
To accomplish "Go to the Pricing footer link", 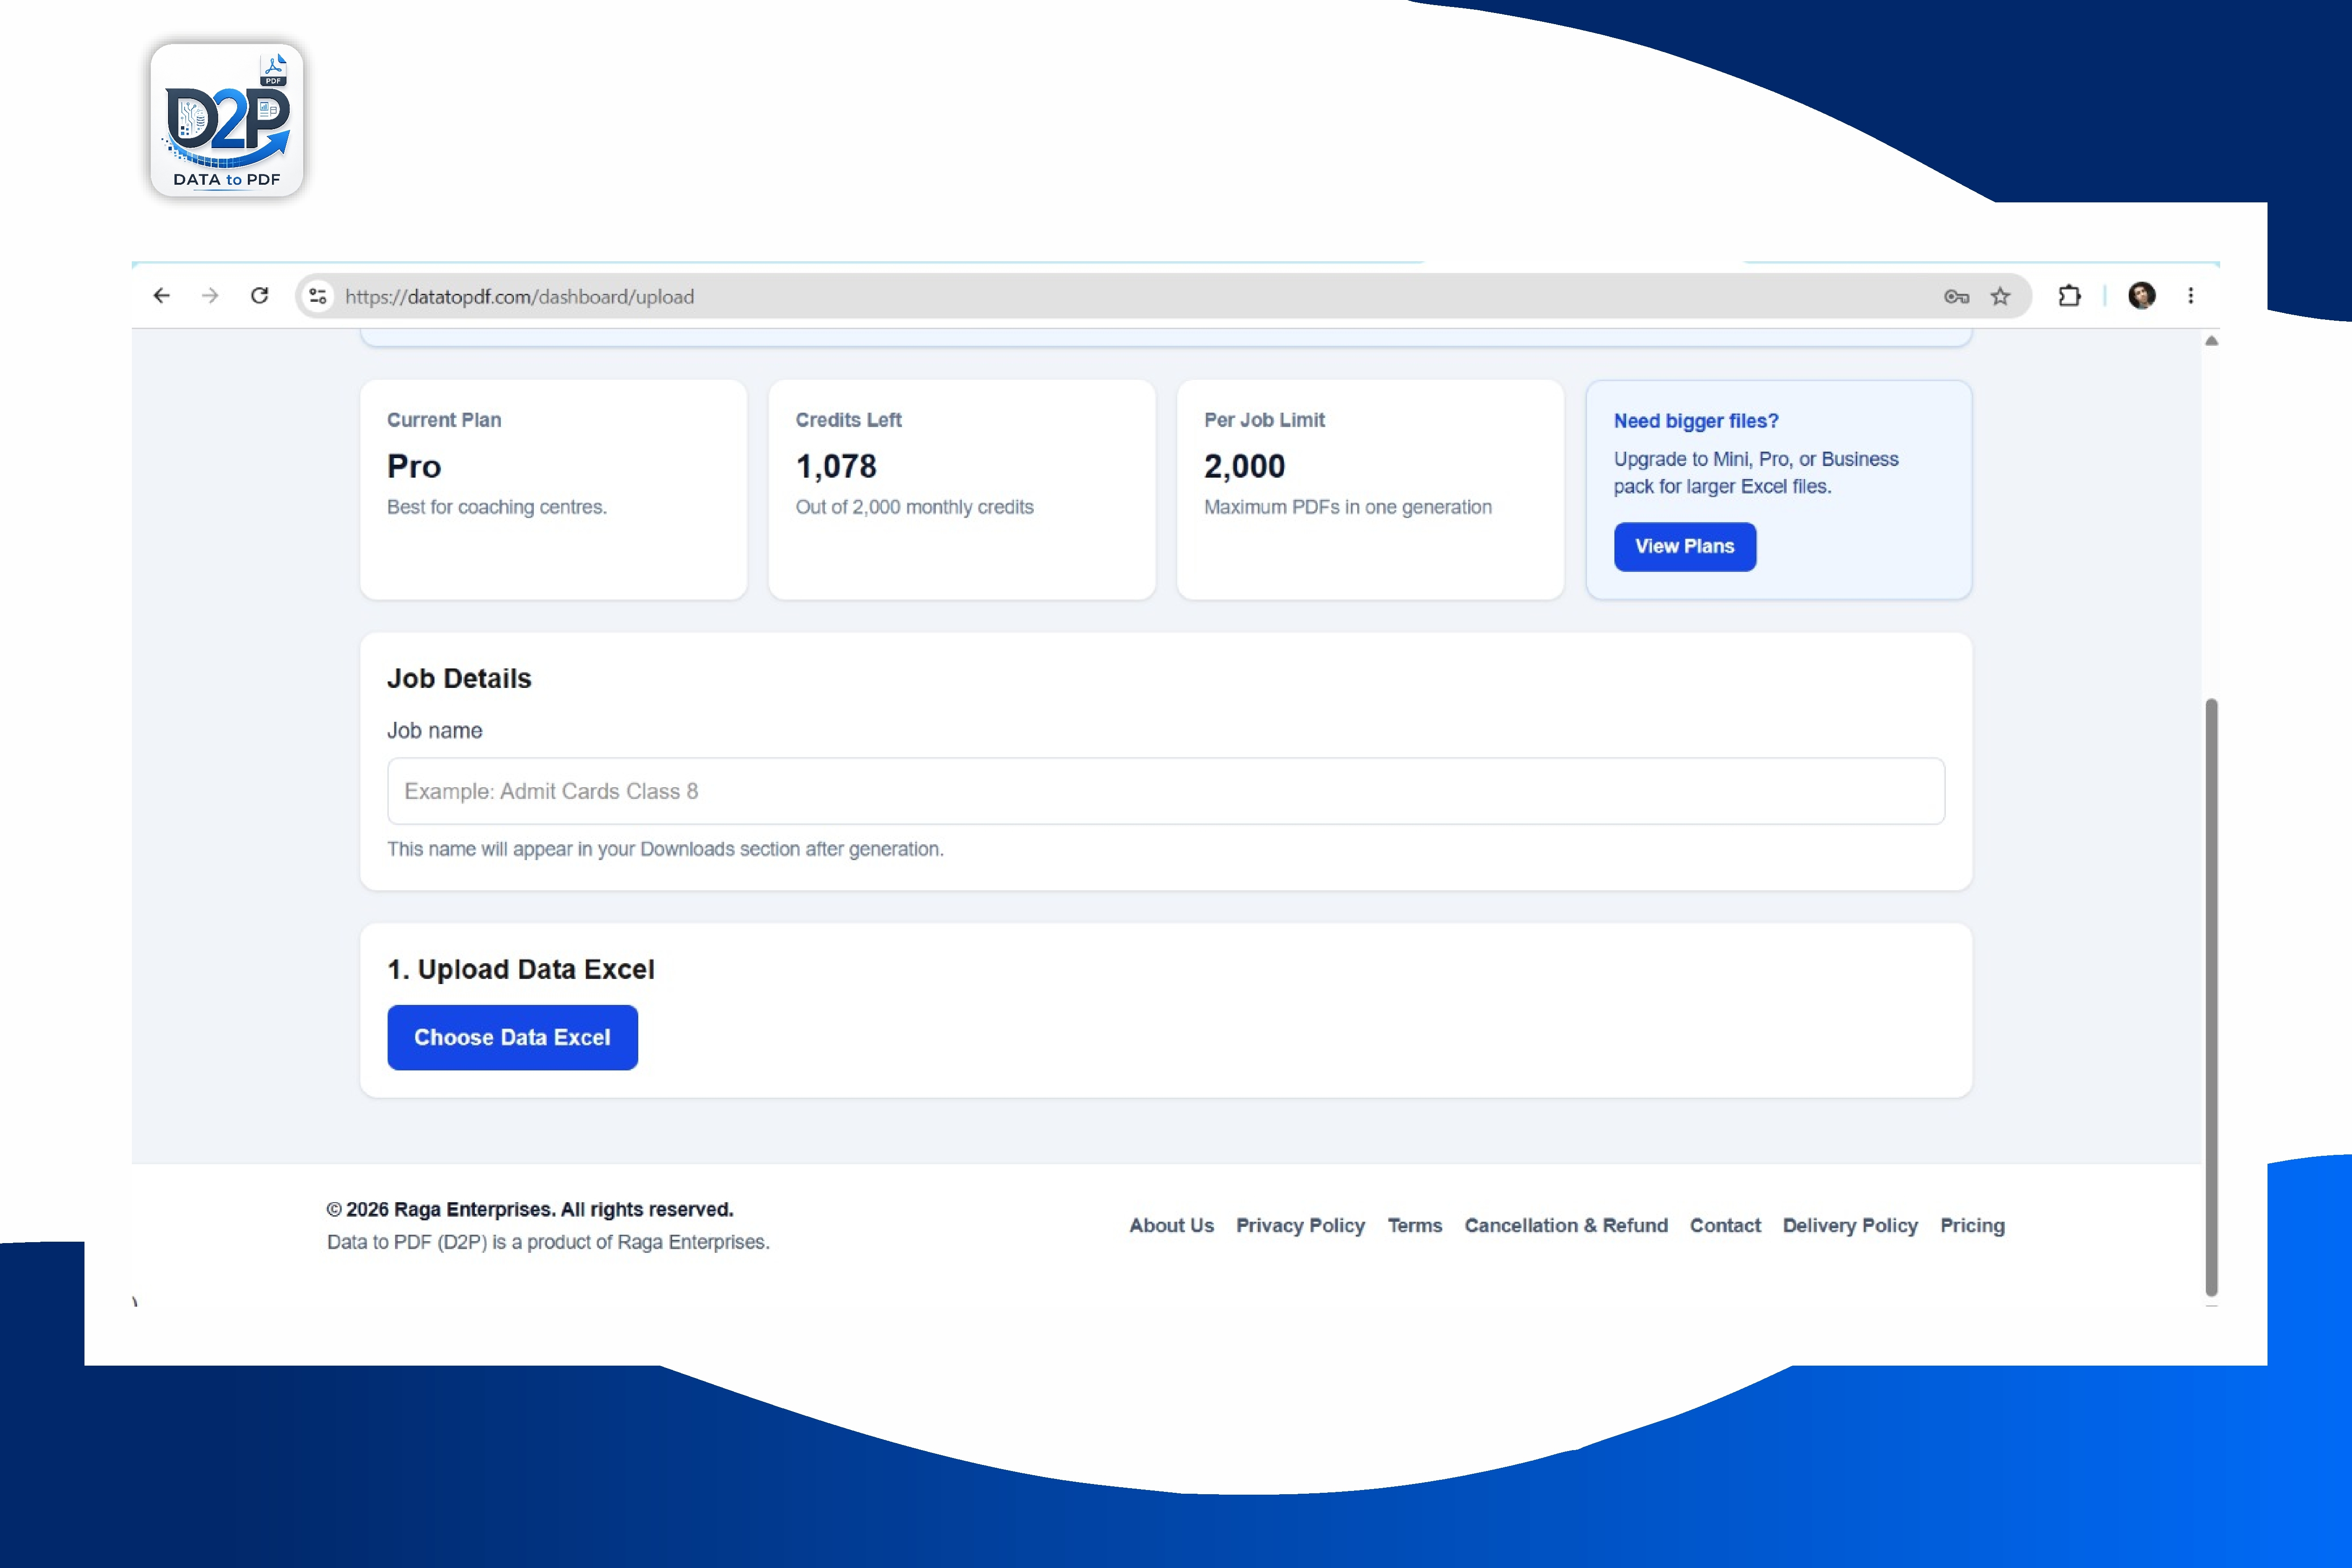I will point(1972,1226).
